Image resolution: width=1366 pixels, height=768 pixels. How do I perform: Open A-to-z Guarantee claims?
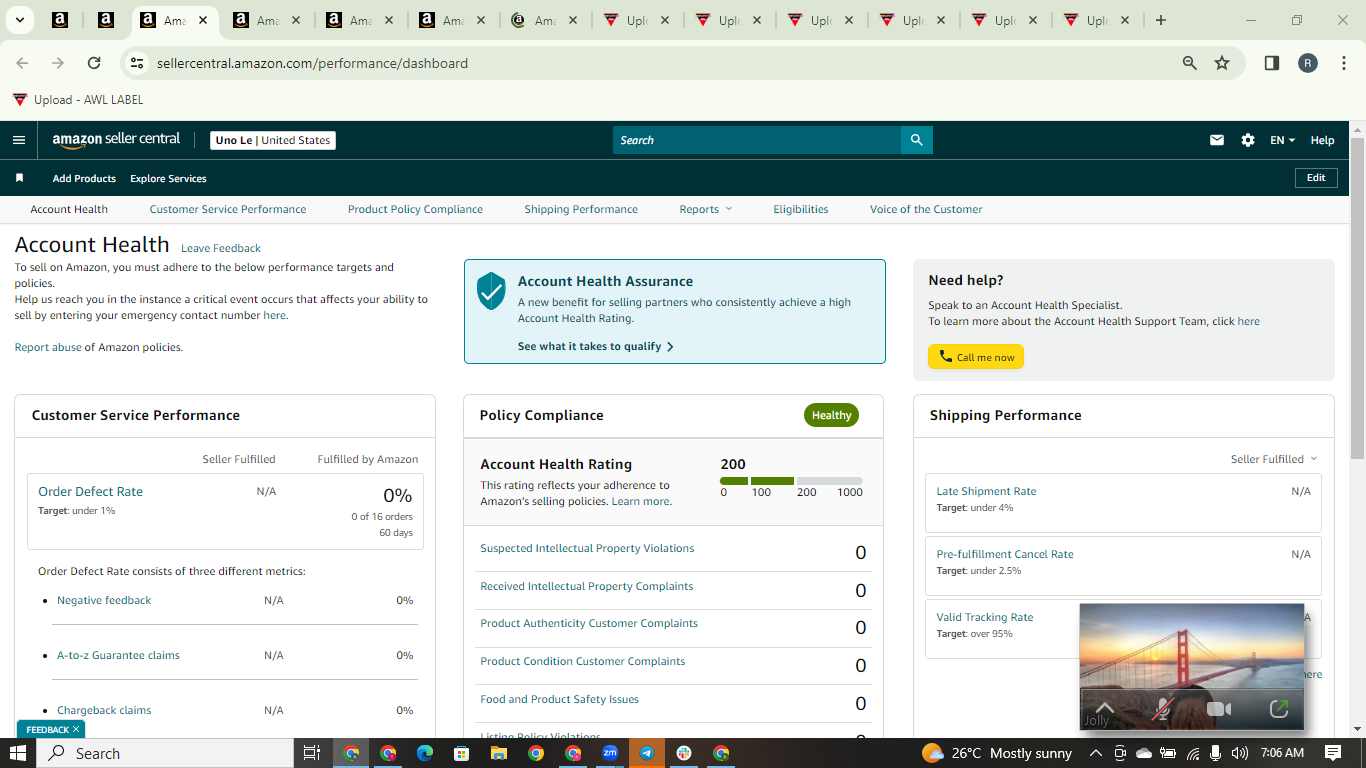118,655
